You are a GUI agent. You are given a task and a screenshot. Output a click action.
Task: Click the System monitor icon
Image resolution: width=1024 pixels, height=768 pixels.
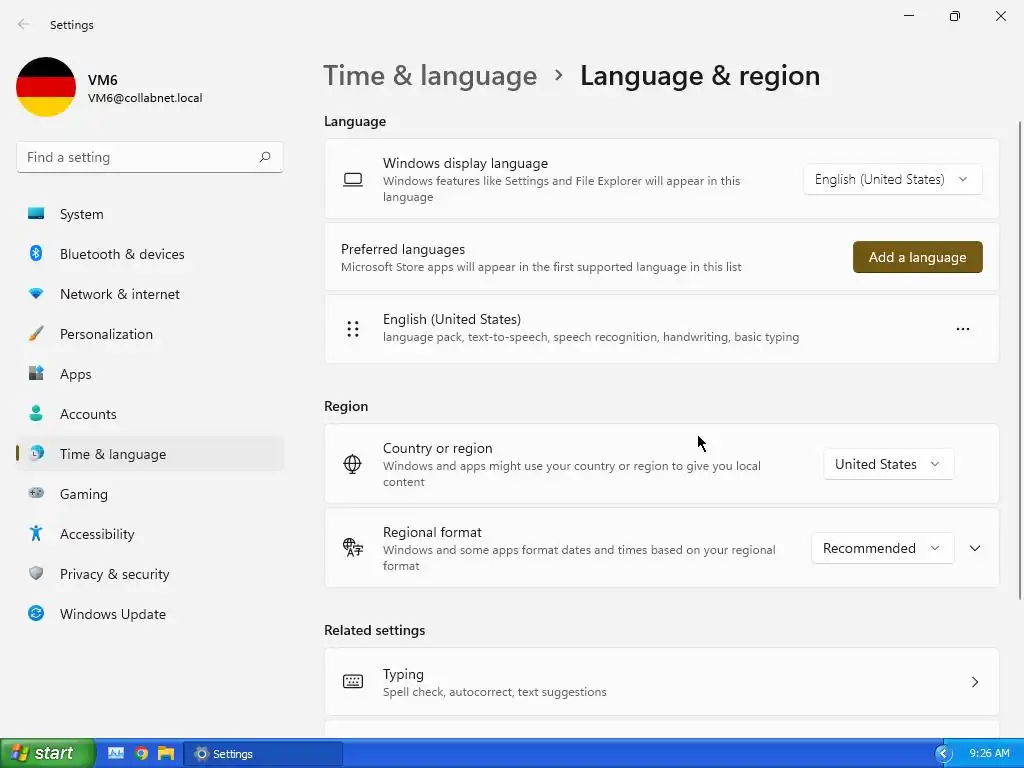[x=36, y=214]
